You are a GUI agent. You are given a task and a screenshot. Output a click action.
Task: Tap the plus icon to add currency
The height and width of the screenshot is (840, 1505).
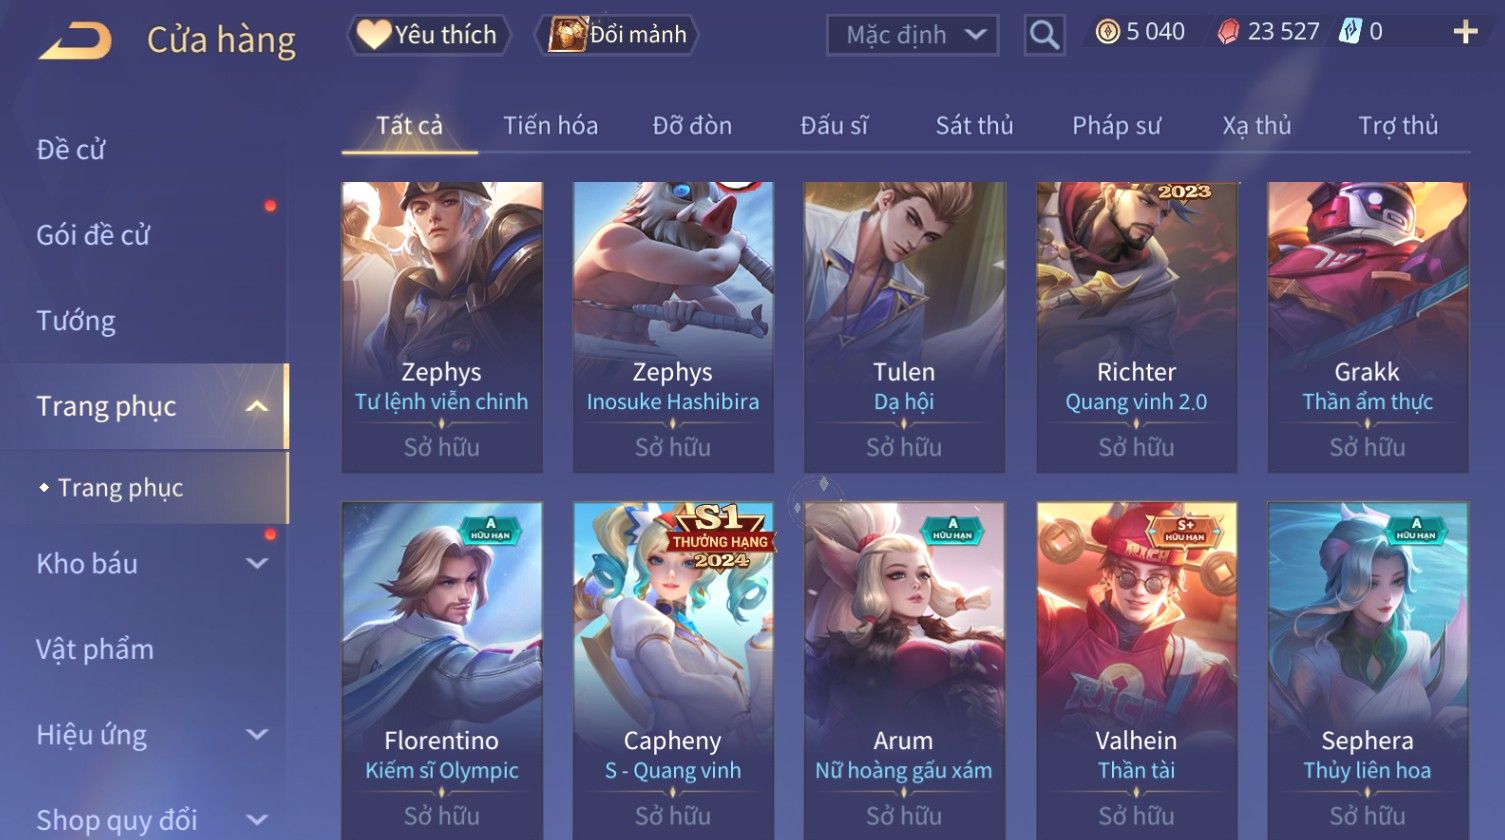click(1465, 33)
